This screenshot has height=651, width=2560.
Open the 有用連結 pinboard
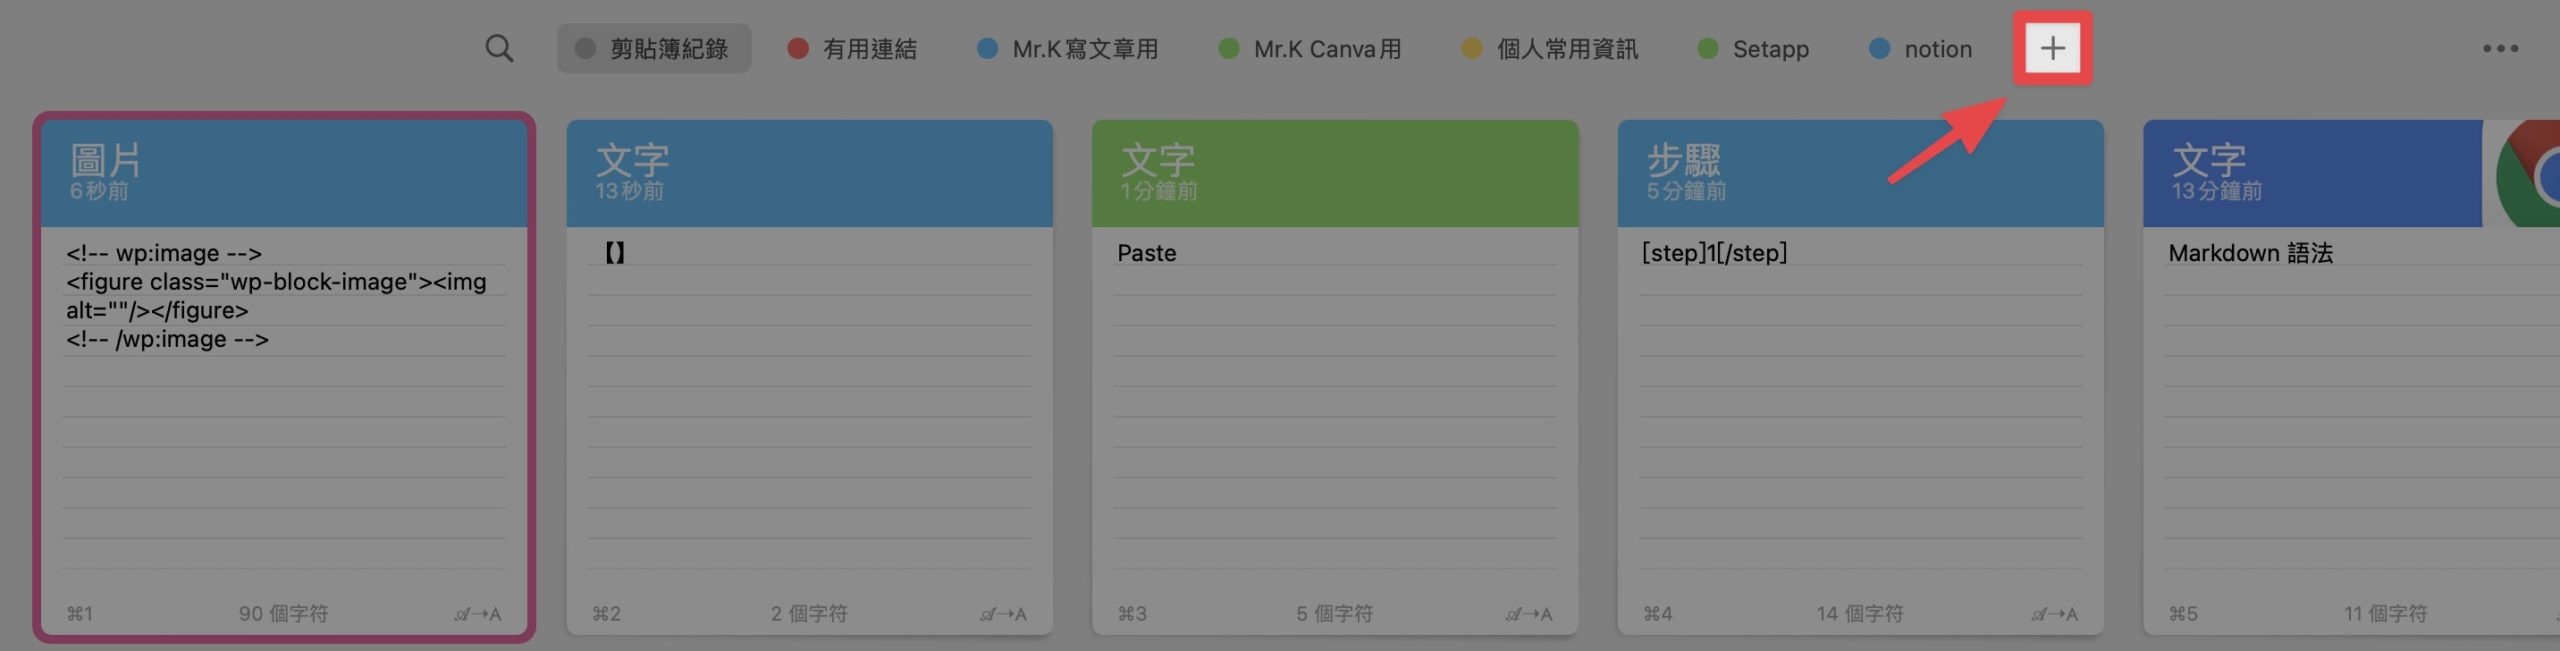coord(852,49)
